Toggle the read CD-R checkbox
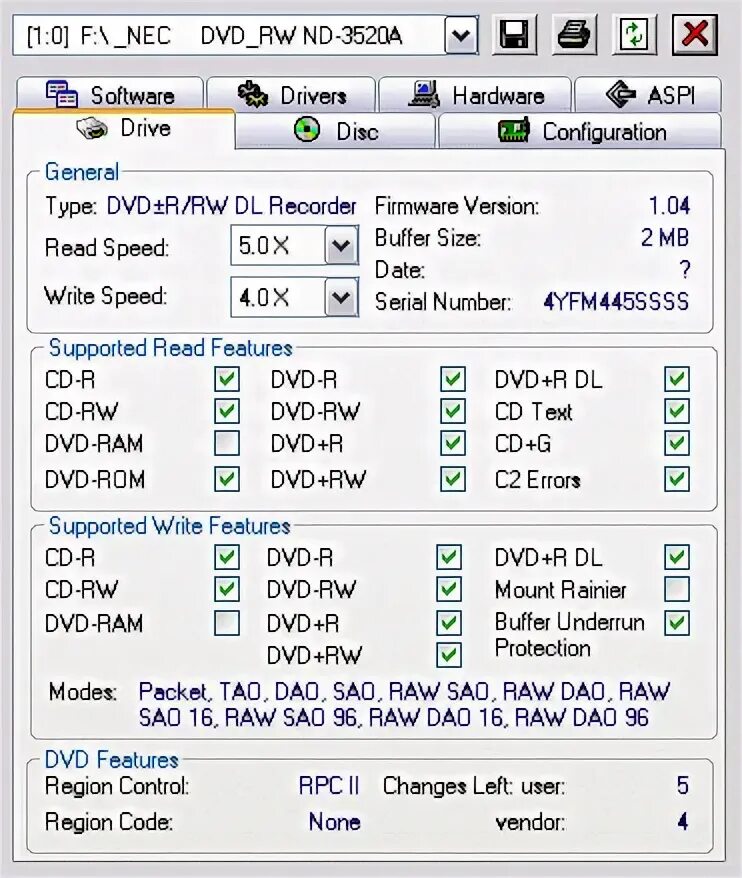The height and width of the screenshot is (878, 742). pos(227,379)
